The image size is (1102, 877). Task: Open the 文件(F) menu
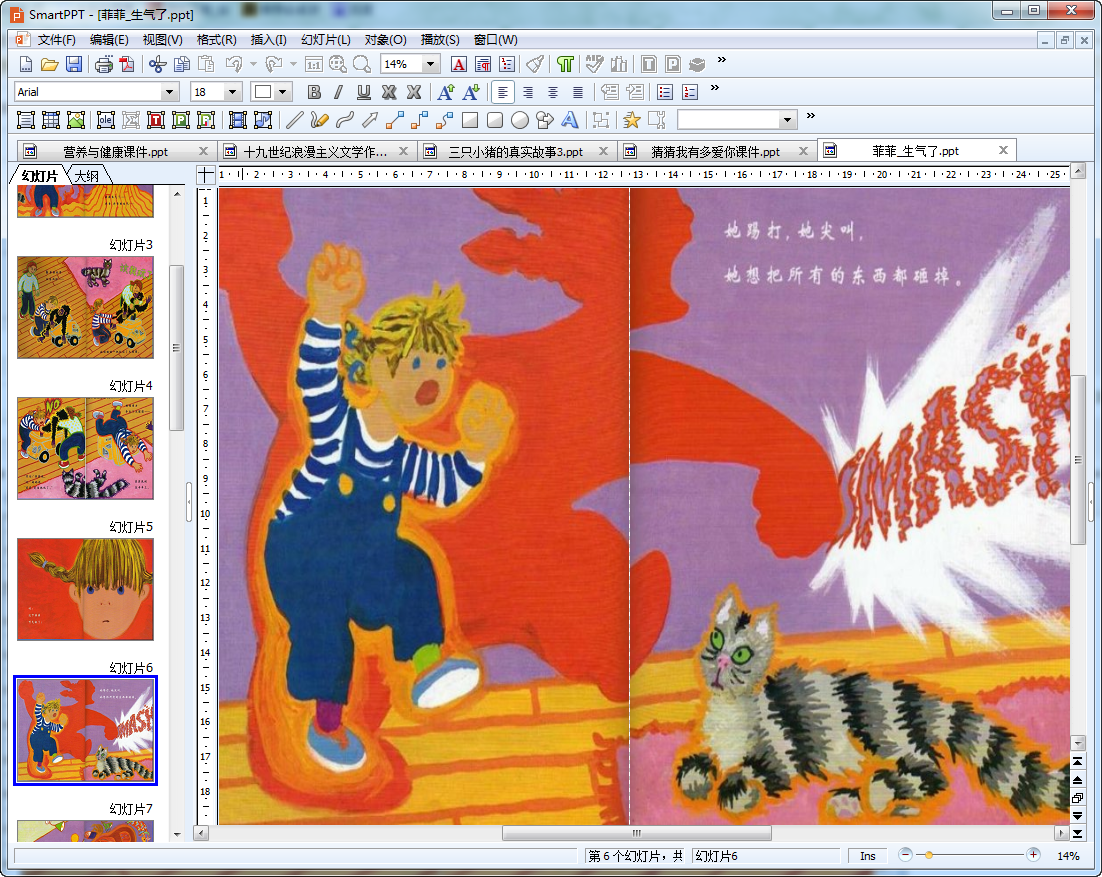[x=56, y=40]
